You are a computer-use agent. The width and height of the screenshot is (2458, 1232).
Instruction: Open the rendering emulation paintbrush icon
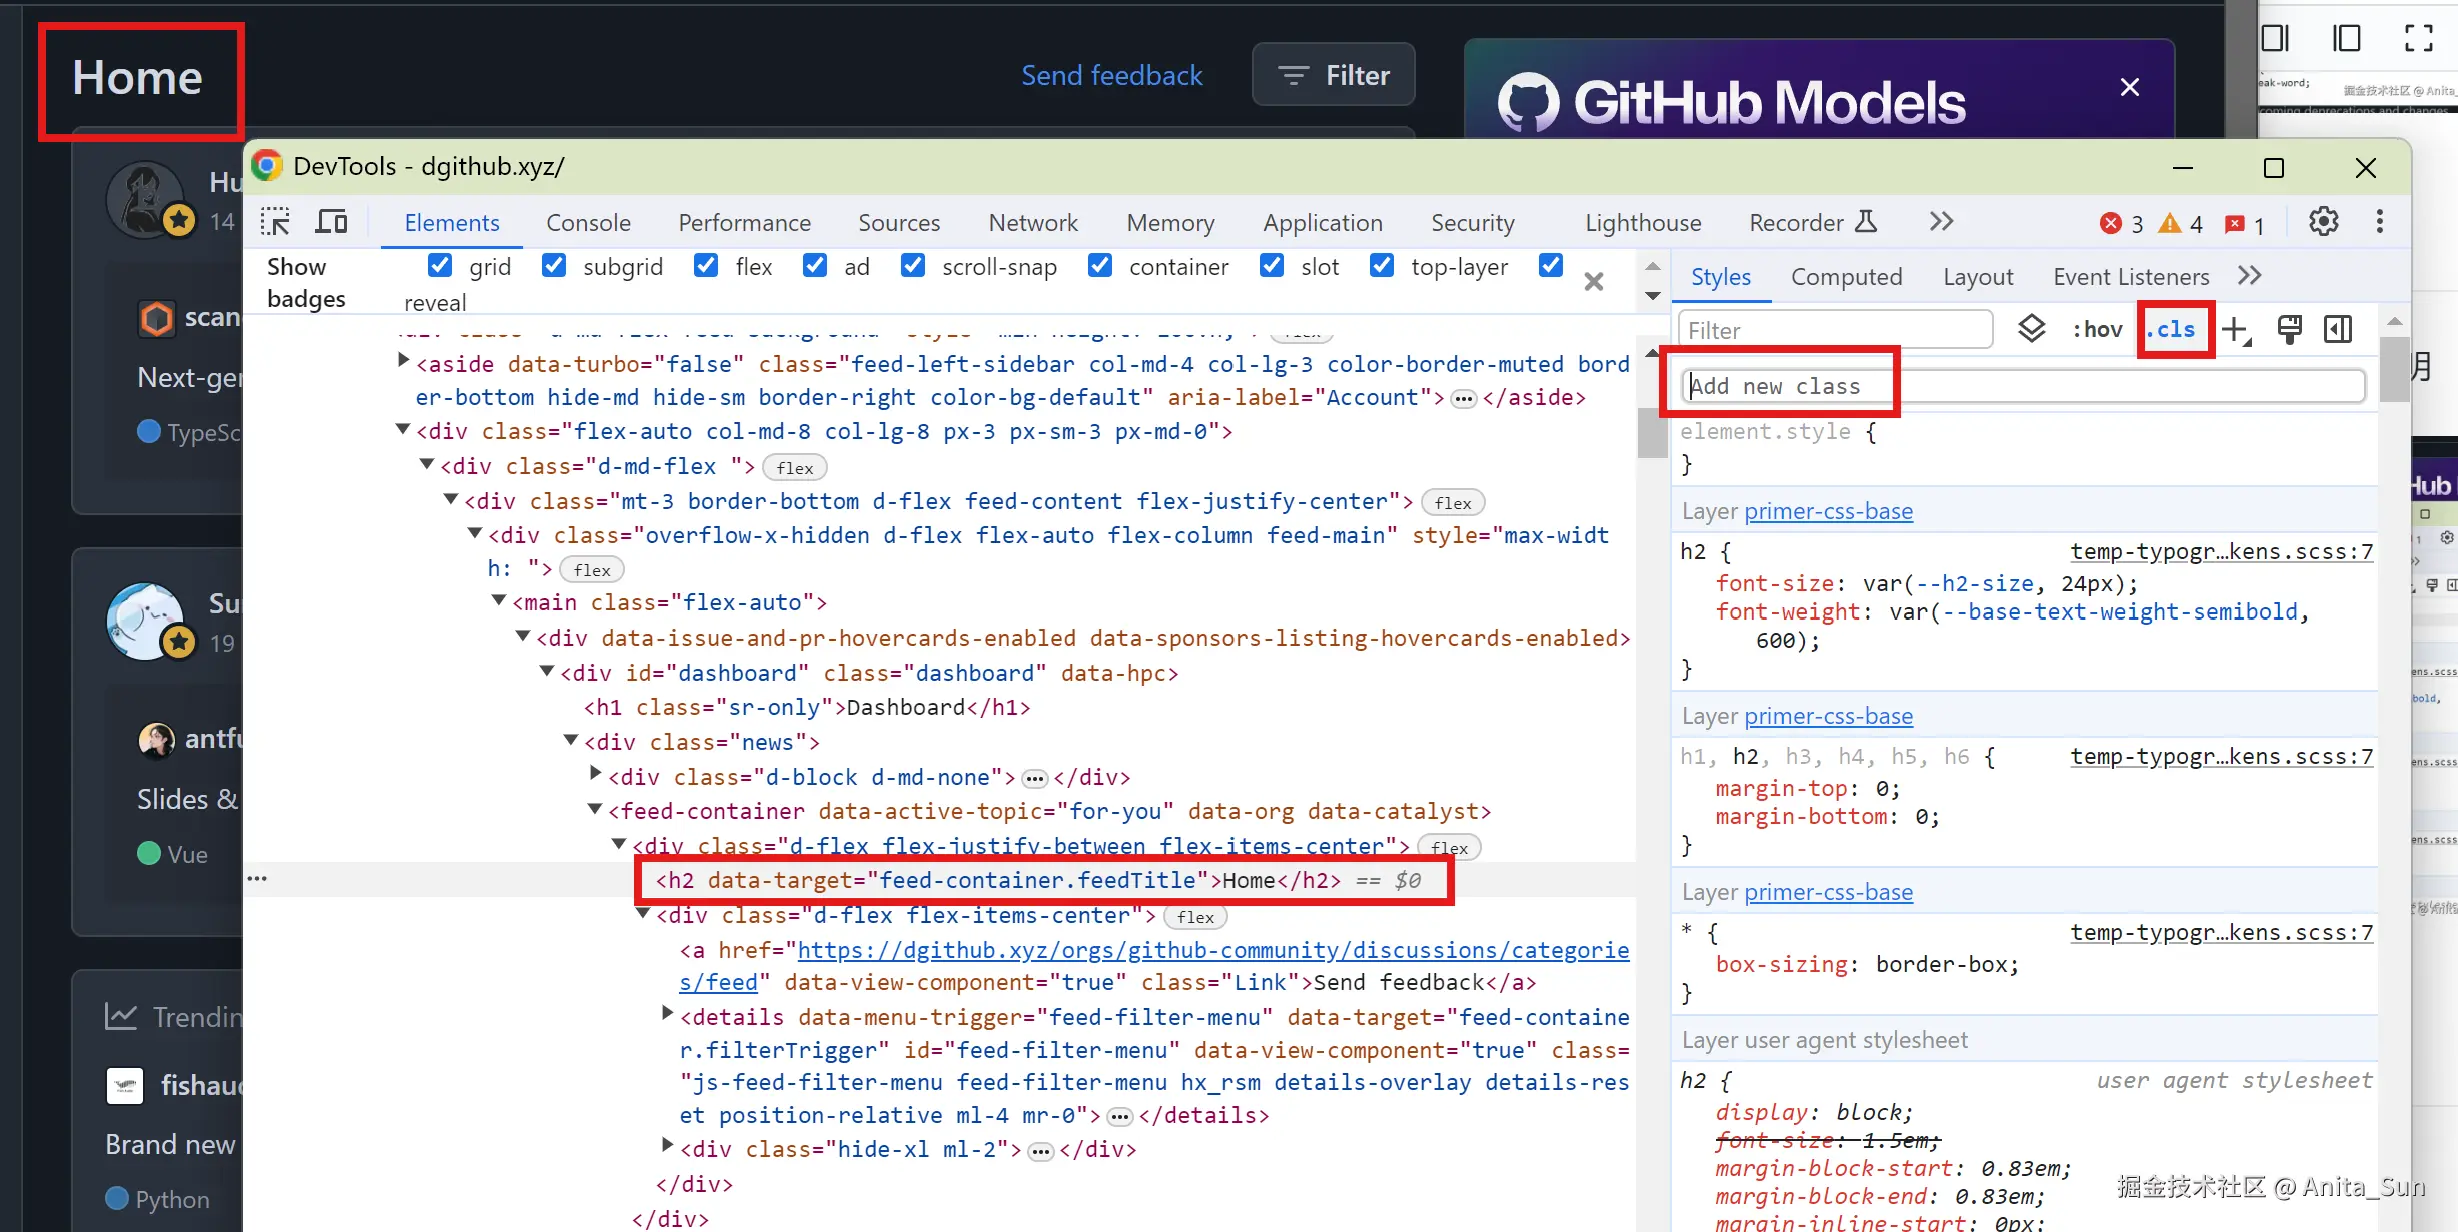(2289, 329)
